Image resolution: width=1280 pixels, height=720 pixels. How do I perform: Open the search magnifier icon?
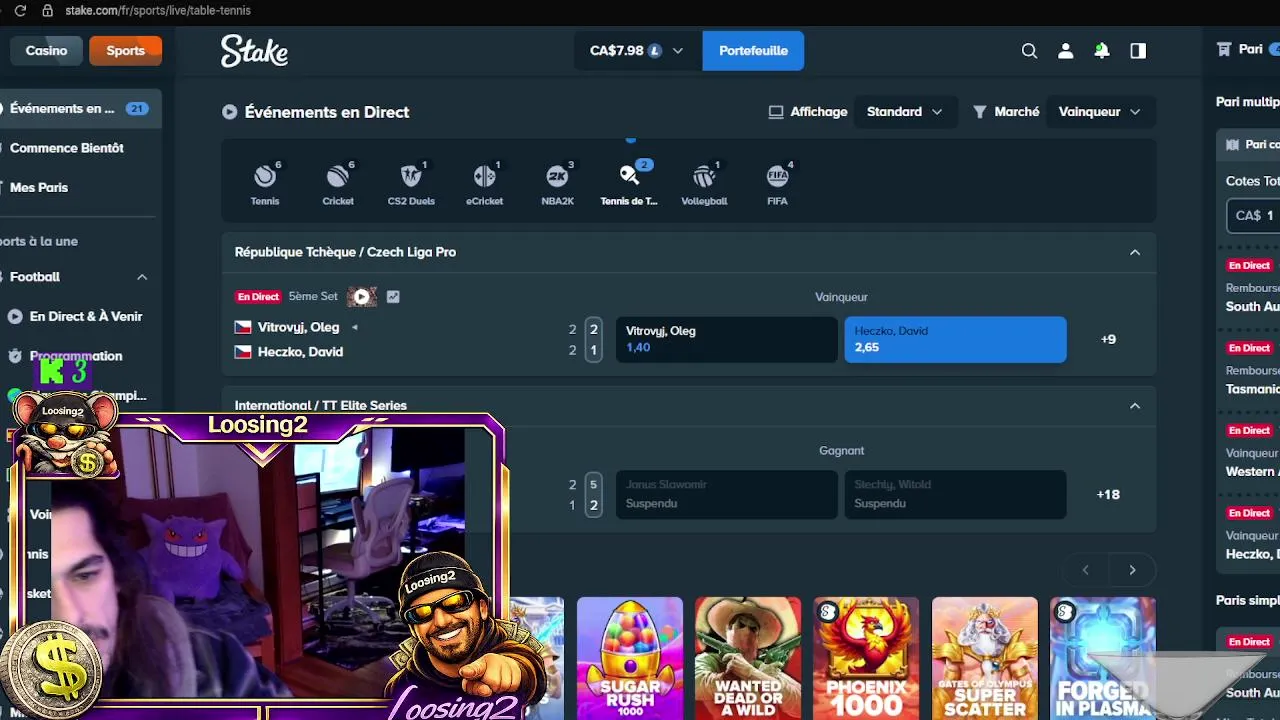click(1029, 51)
